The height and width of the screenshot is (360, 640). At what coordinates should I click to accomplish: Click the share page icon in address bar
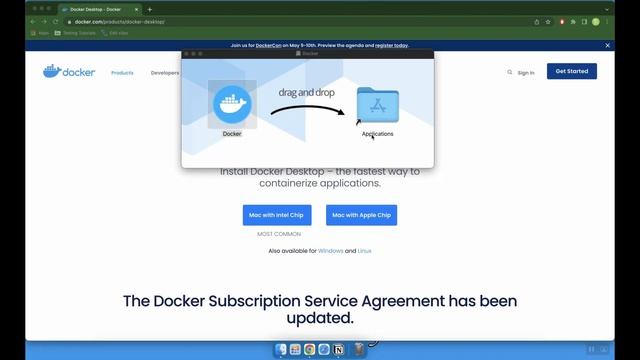click(537, 22)
